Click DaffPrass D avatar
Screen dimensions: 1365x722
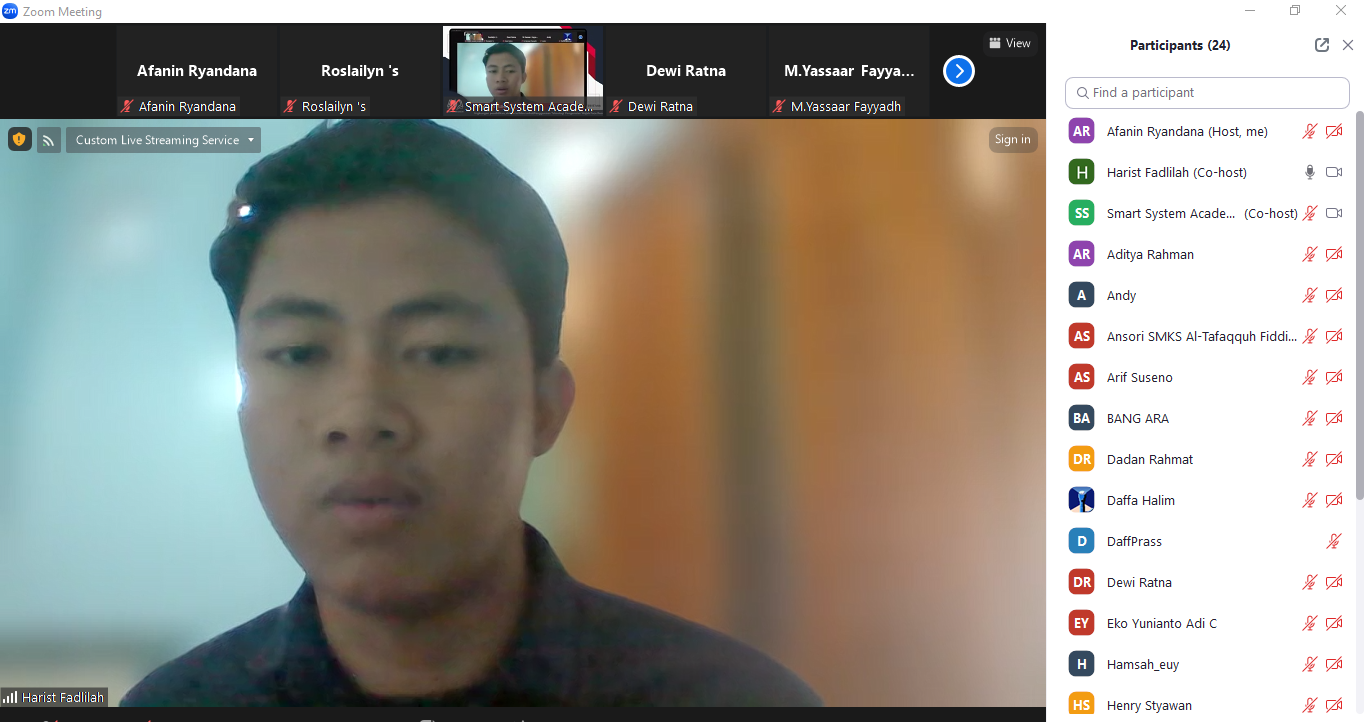coord(1081,541)
